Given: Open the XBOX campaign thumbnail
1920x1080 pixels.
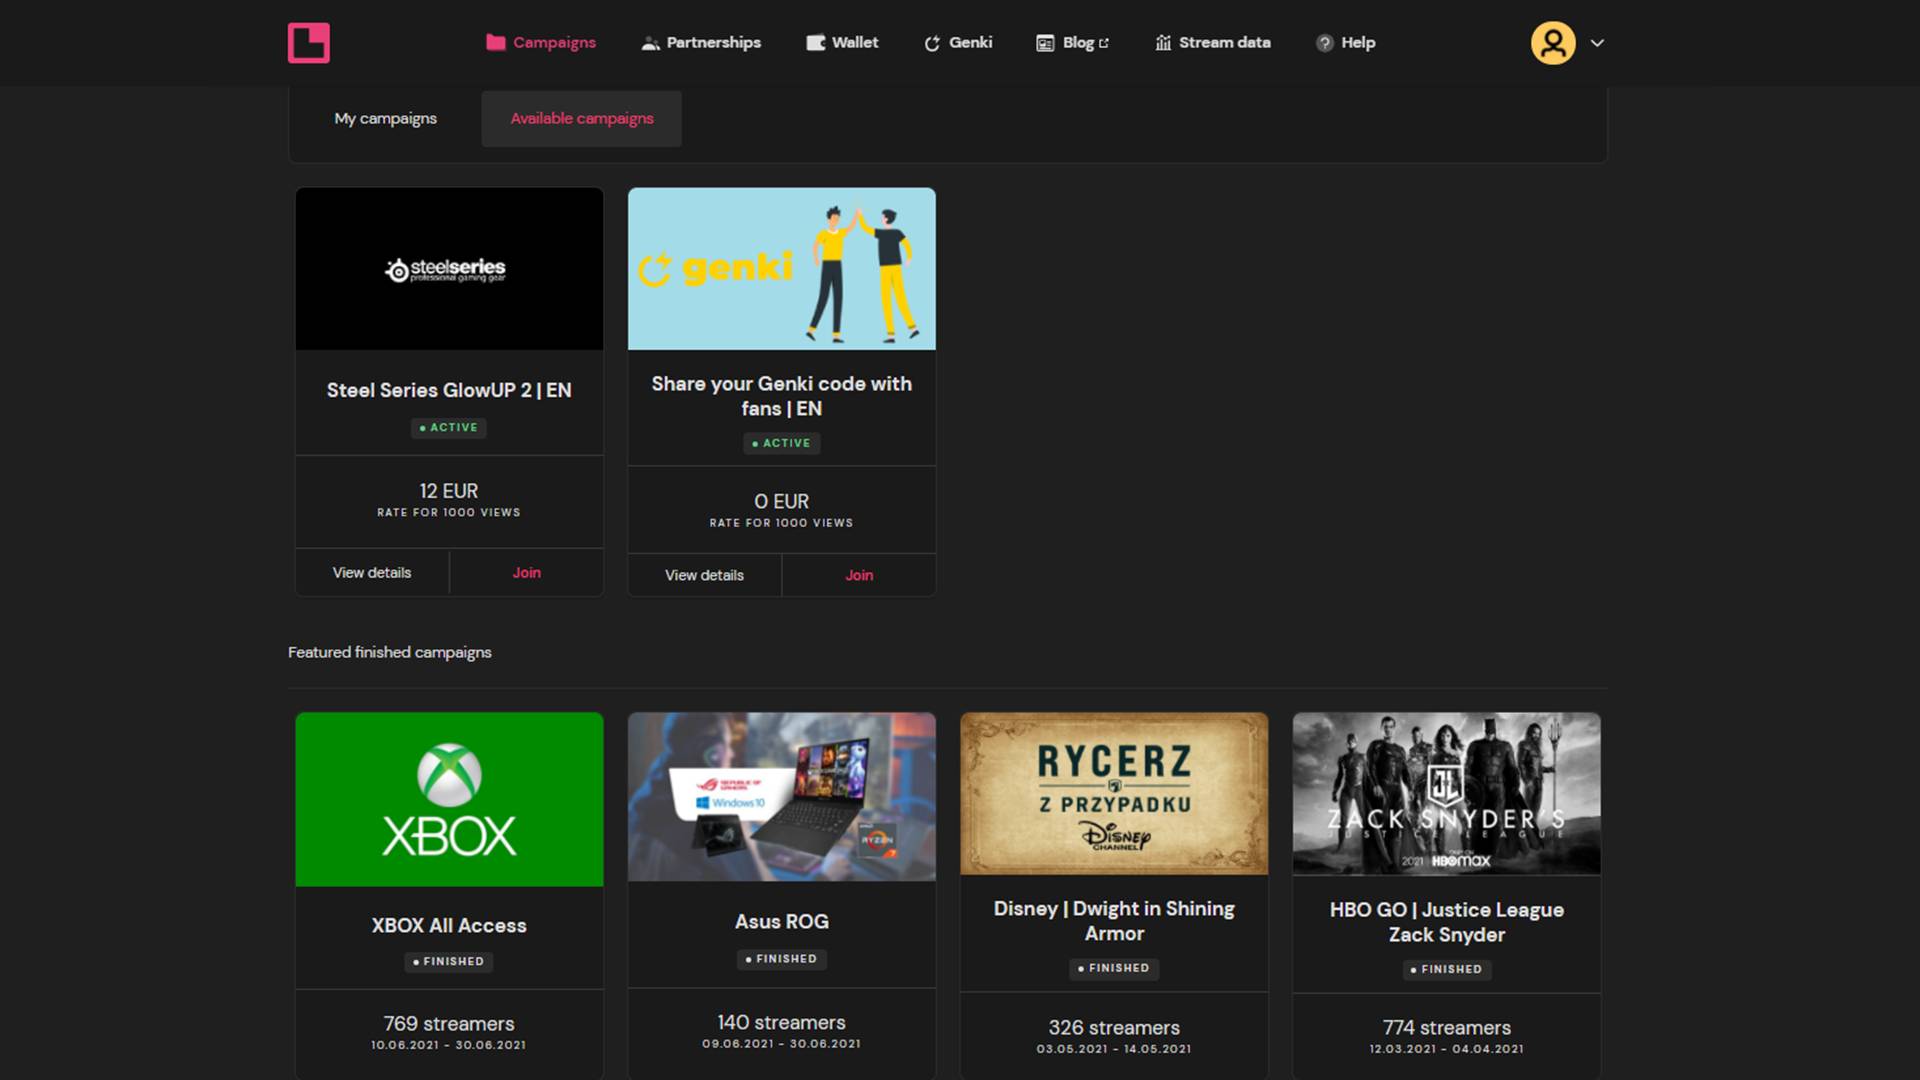Looking at the screenshot, I should 449,799.
